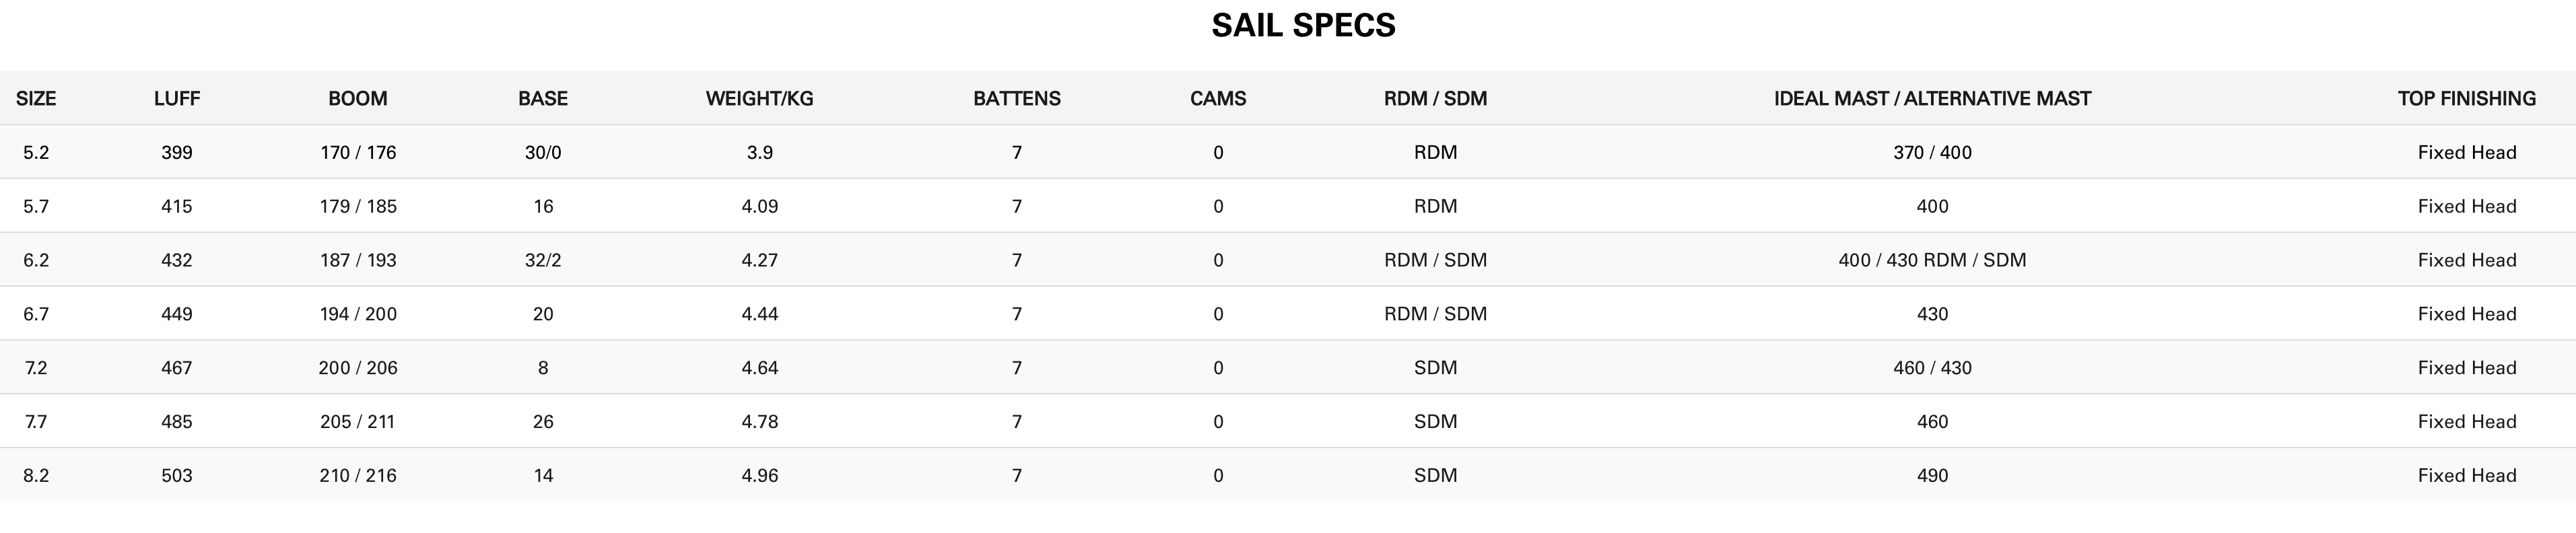Select weight value 4.44
Image resolution: width=2576 pixels, height=533 pixels.
760,314
